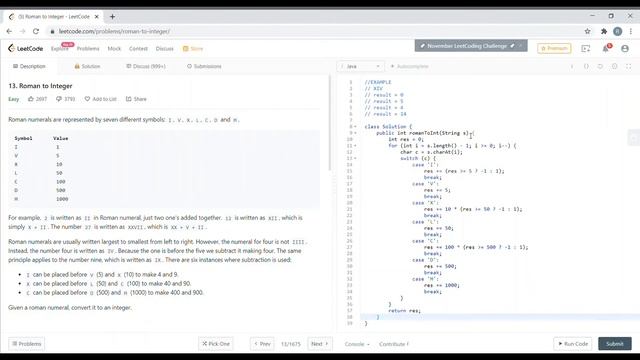
Task: Click Add to List
Action: tap(100, 99)
